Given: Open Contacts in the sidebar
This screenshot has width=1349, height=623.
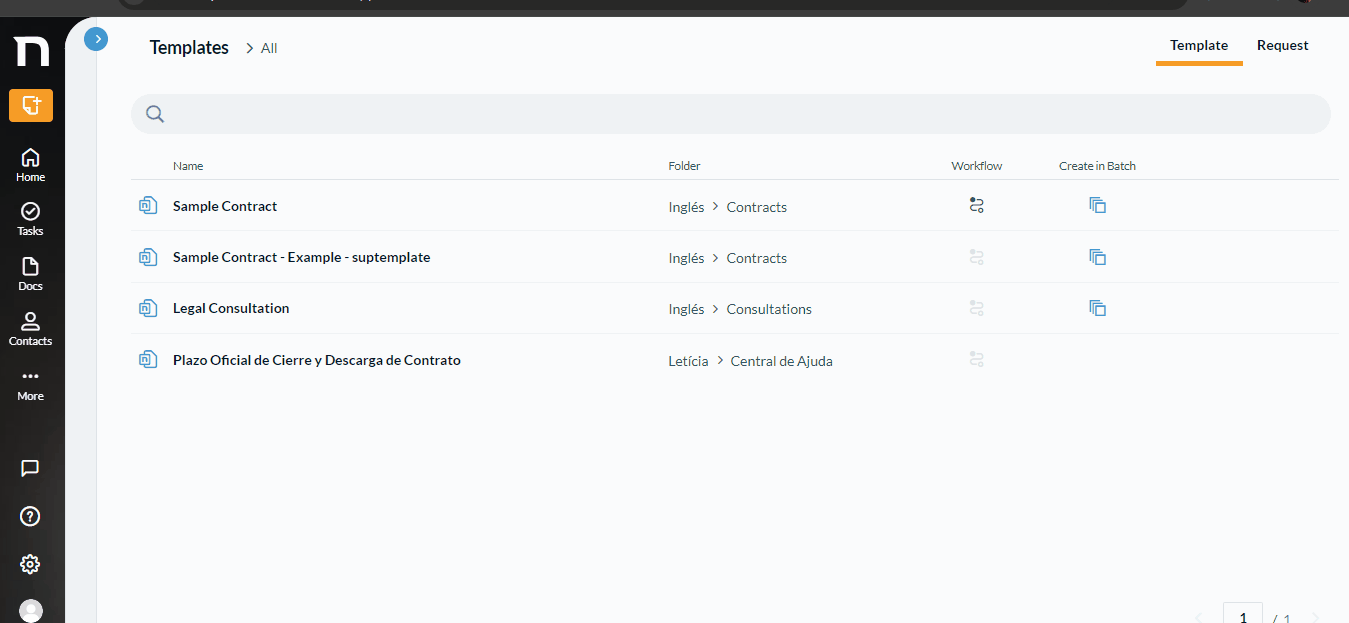Looking at the screenshot, I should 31,329.
